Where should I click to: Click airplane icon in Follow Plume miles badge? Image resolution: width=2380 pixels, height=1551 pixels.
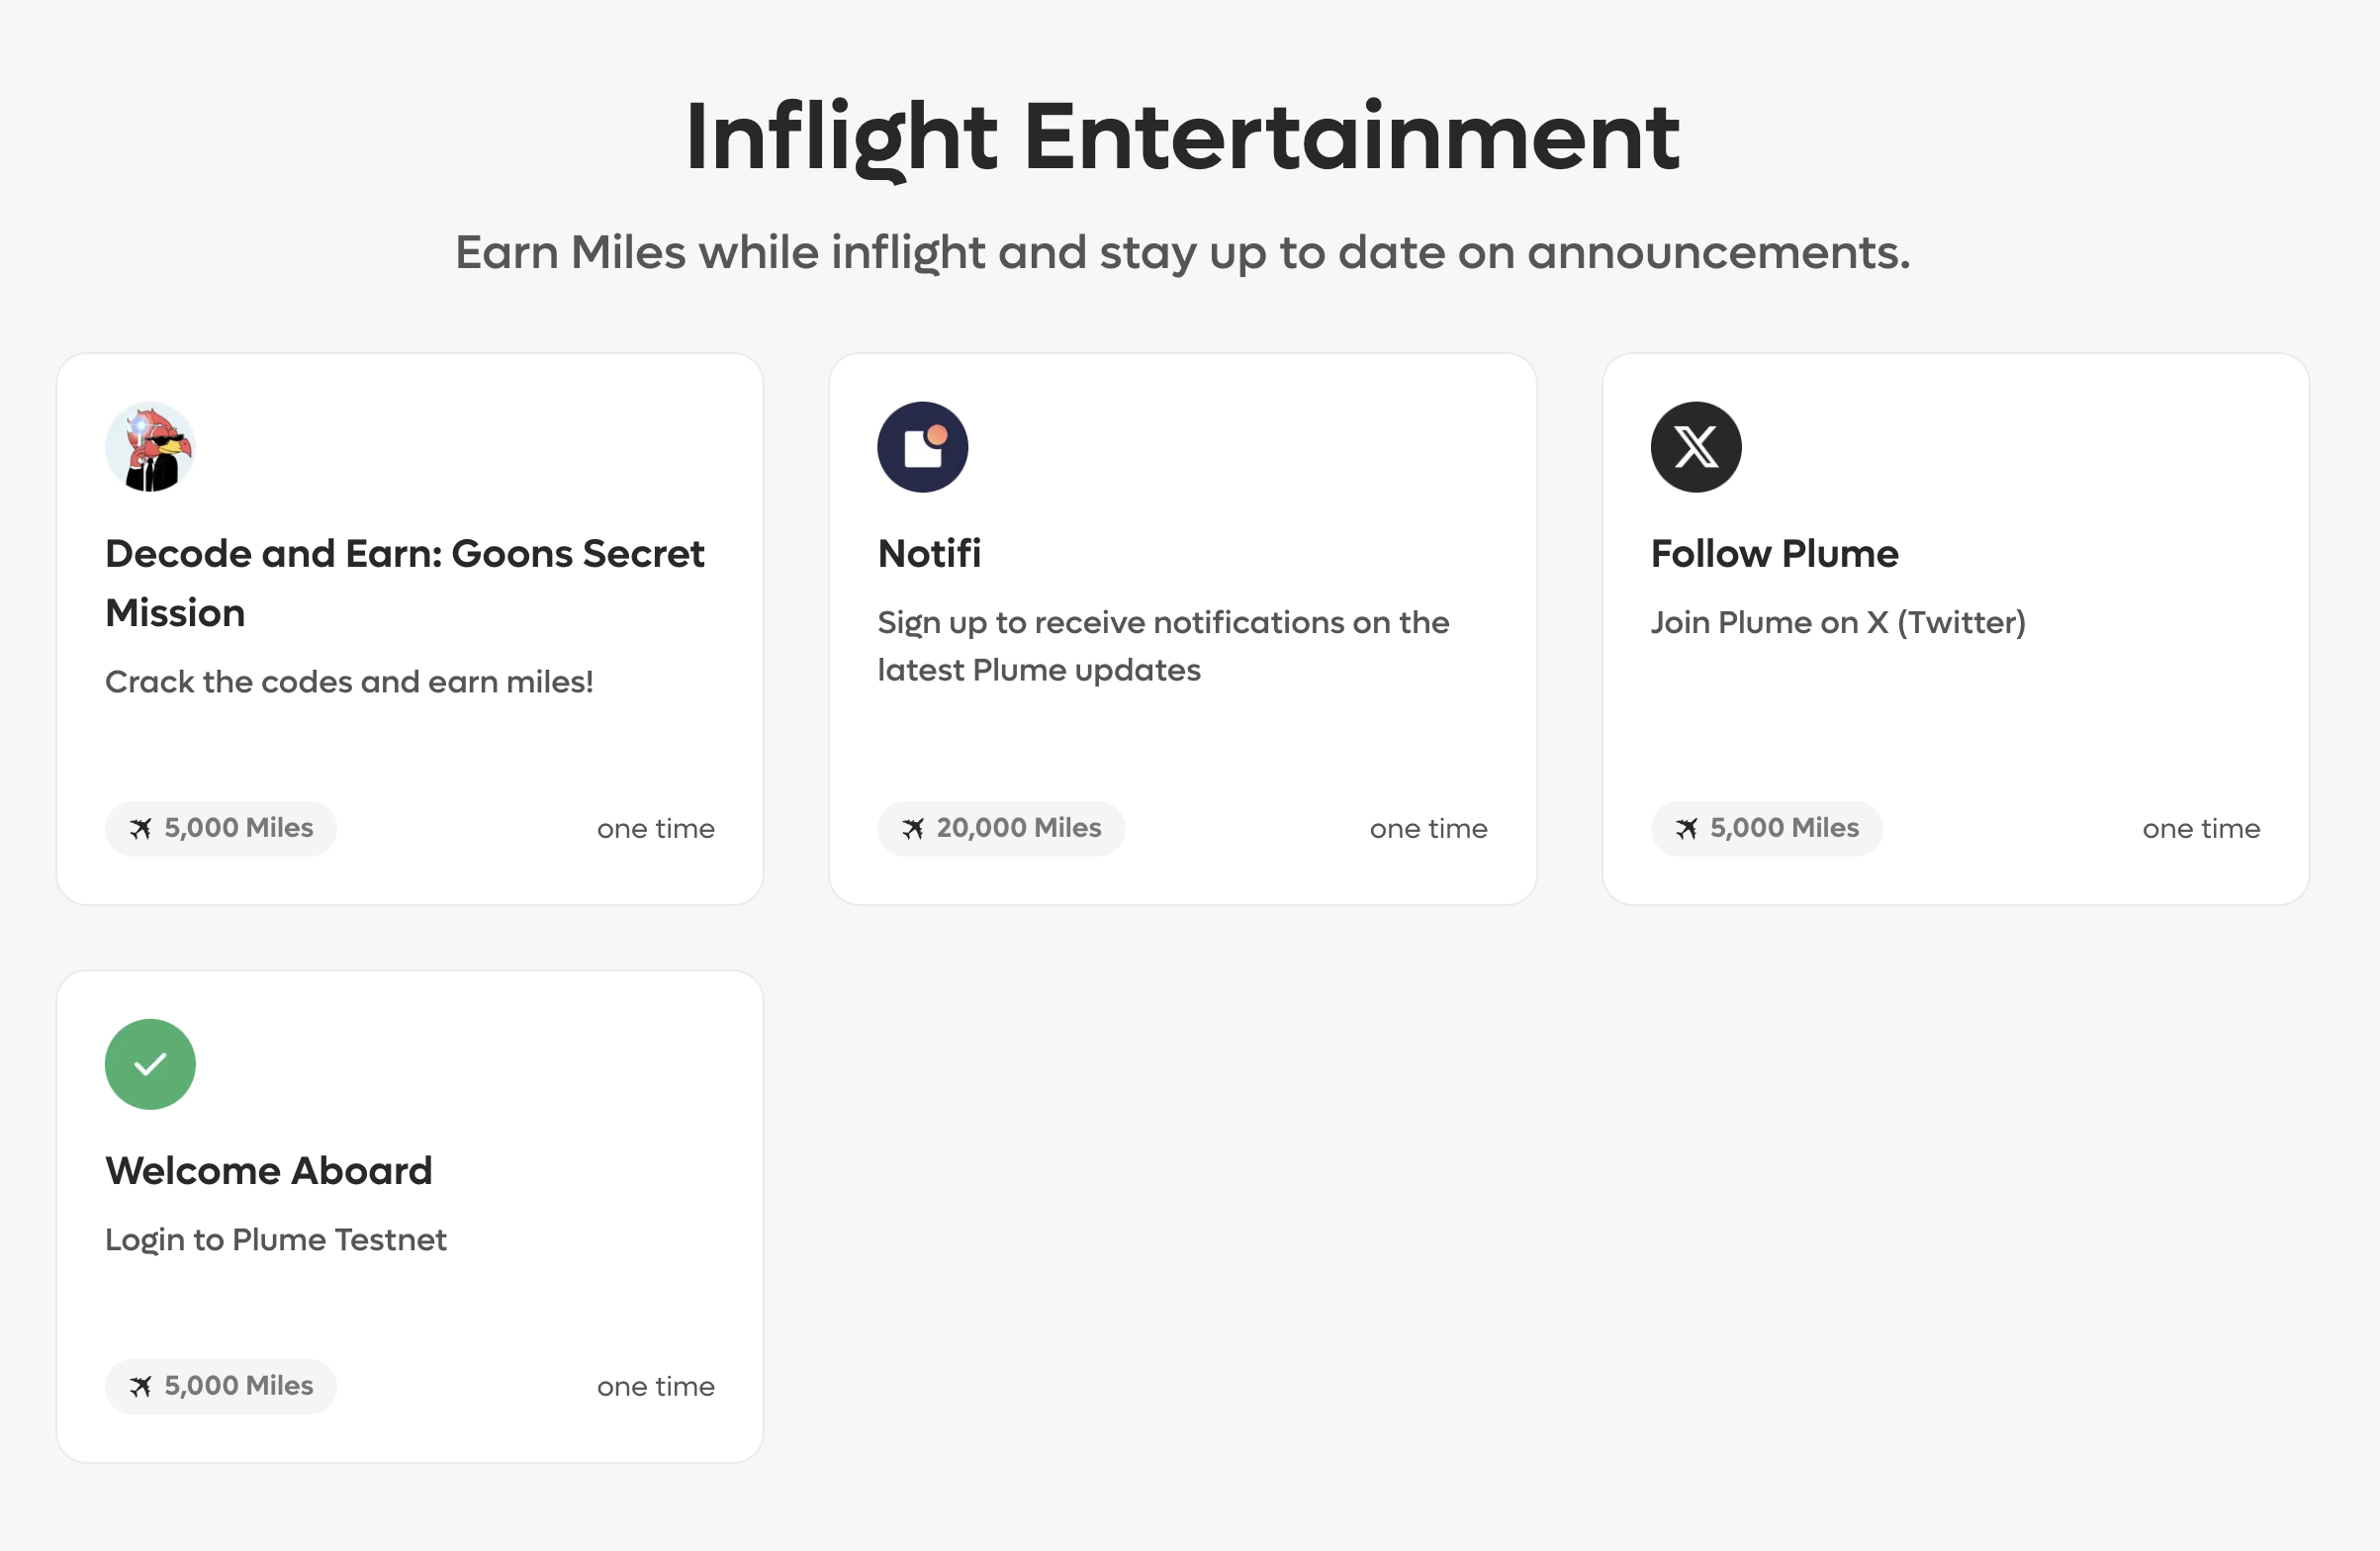tap(1687, 828)
